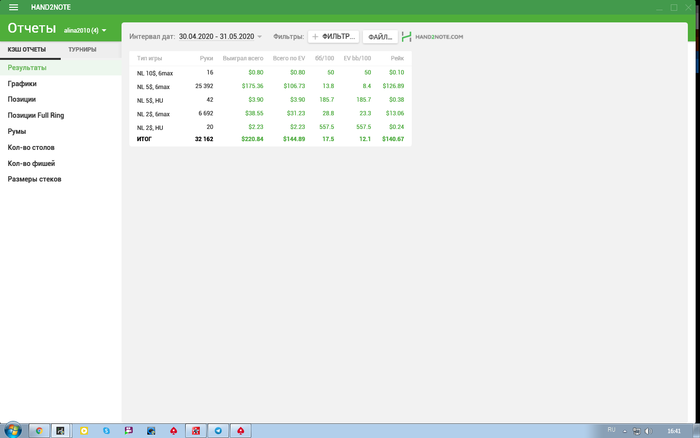Open the Позиции report

[61, 99]
